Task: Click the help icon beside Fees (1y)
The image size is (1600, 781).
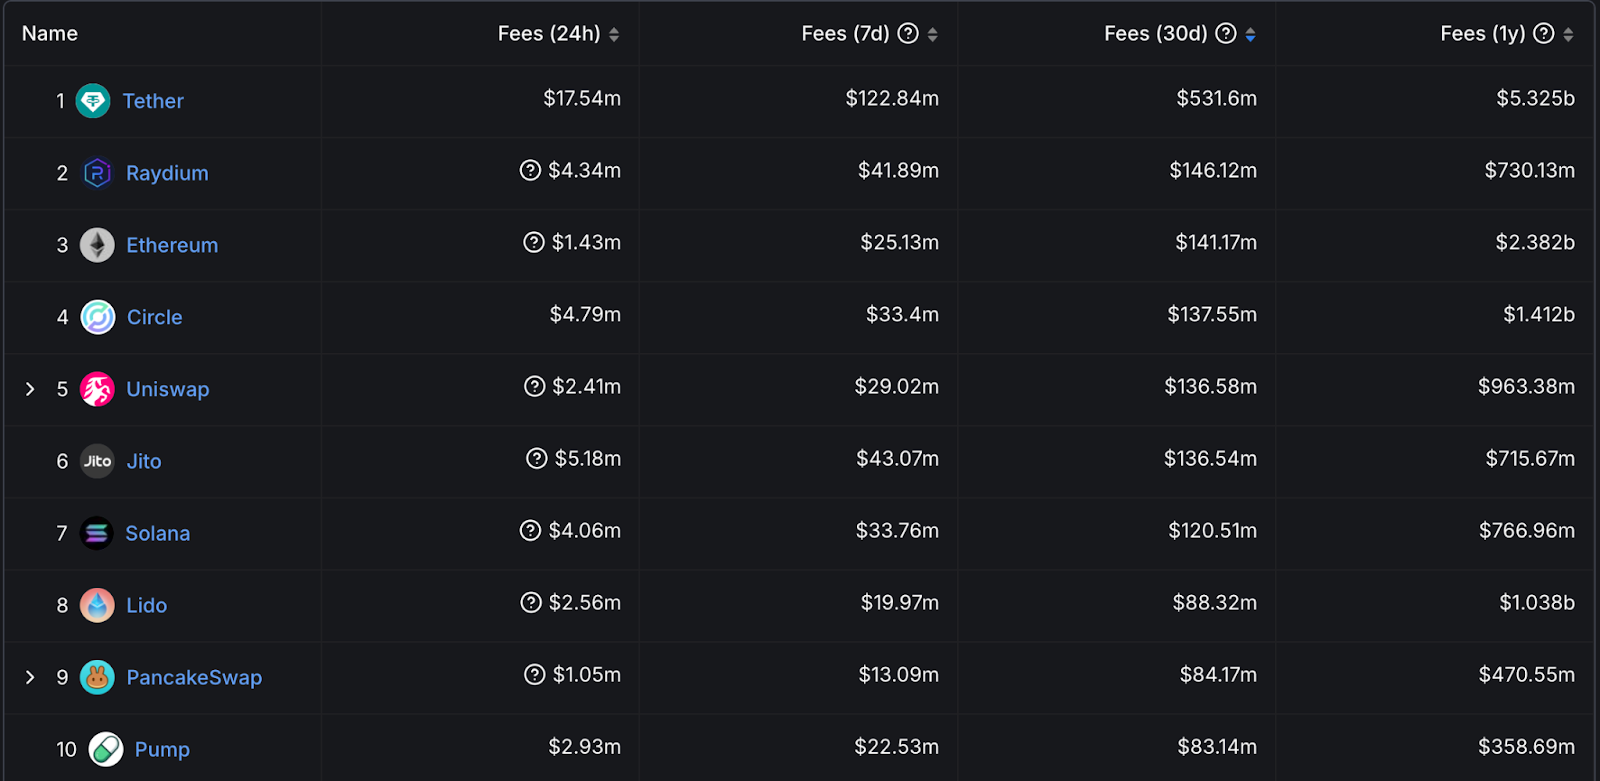Action: coord(1544,34)
